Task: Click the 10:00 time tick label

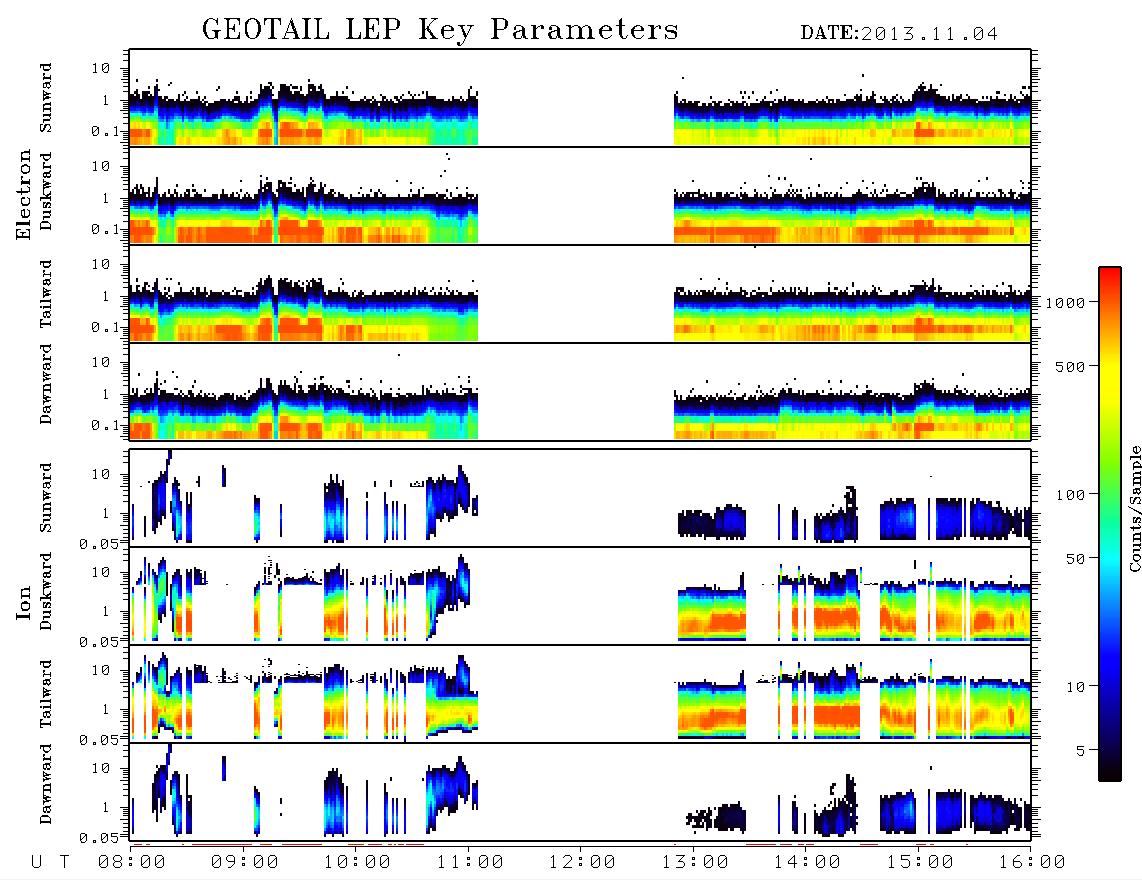Action: (357, 863)
